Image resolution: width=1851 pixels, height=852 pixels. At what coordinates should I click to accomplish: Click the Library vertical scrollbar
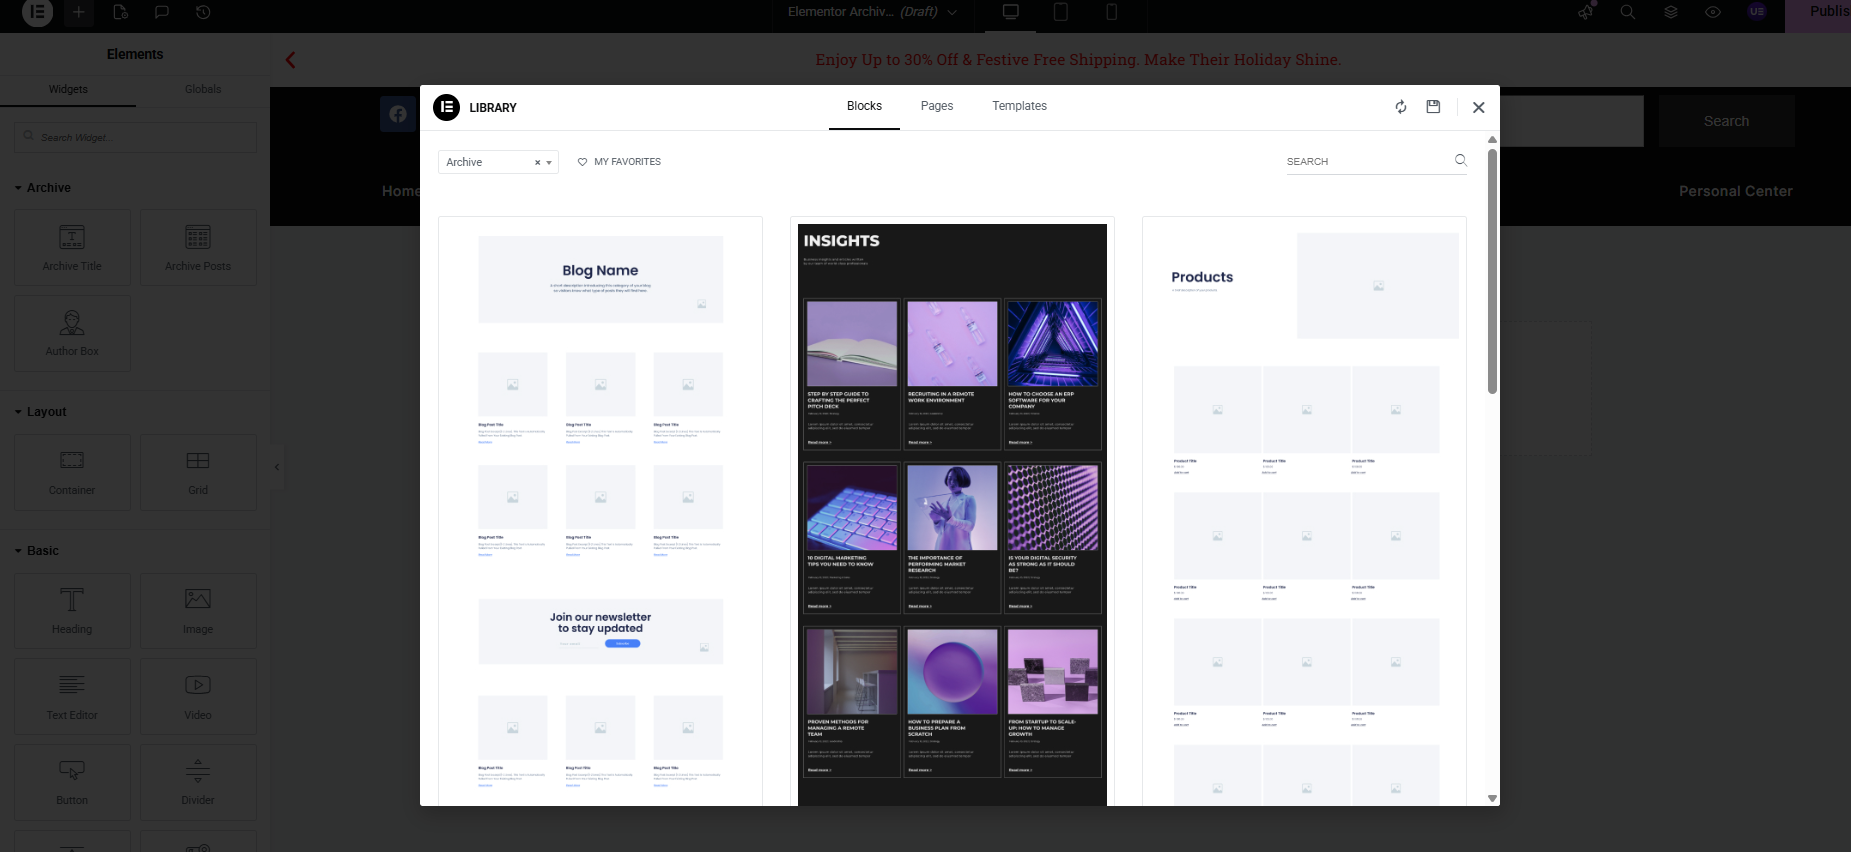pyautogui.click(x=1492, y=271)
